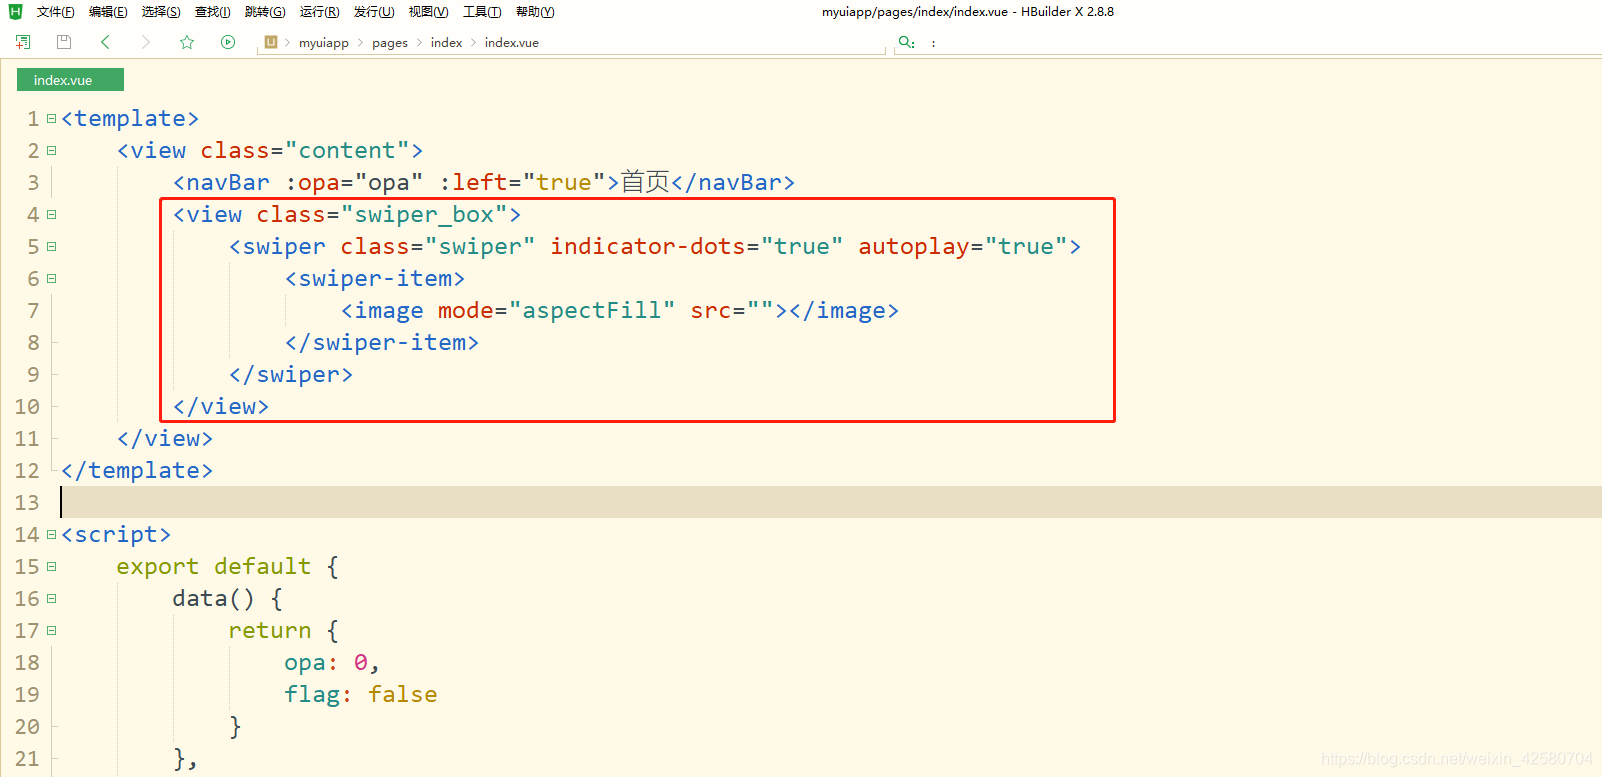Click the 'false' value on line 19
This screenshot has width=1602, height=777.
click(403, 695)
